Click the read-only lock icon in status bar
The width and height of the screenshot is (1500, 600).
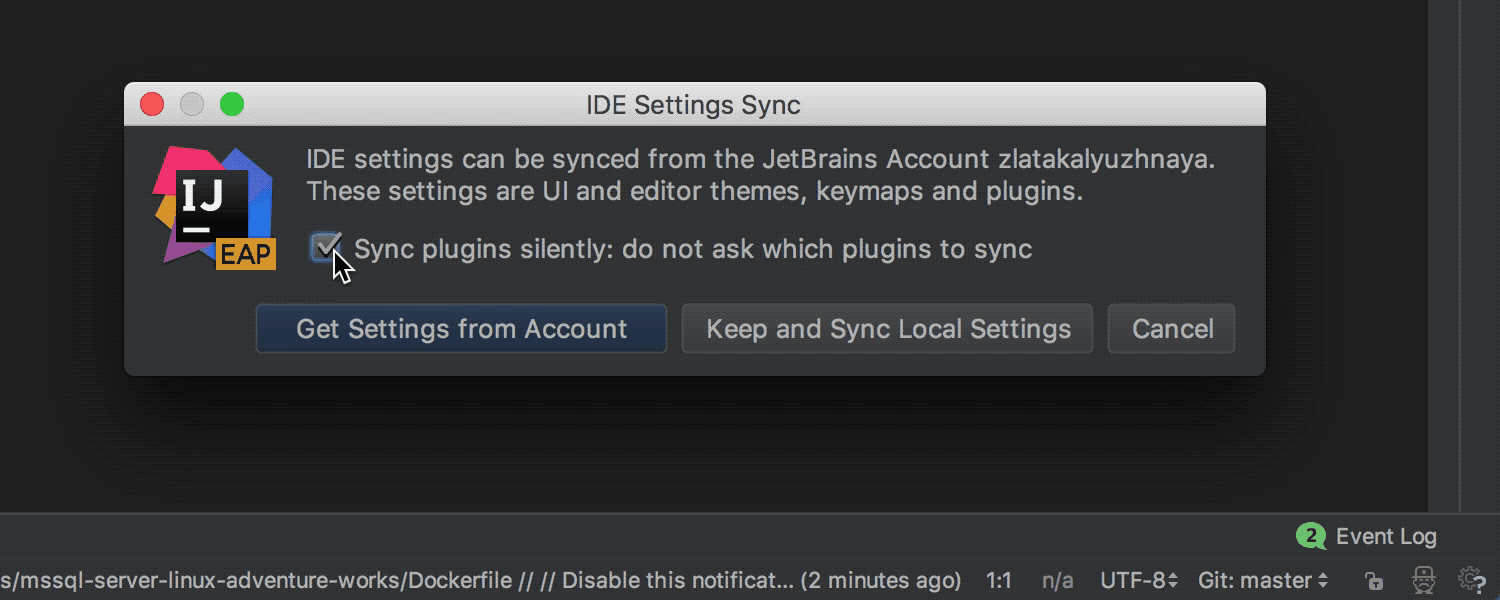(x=1374, y=580)
